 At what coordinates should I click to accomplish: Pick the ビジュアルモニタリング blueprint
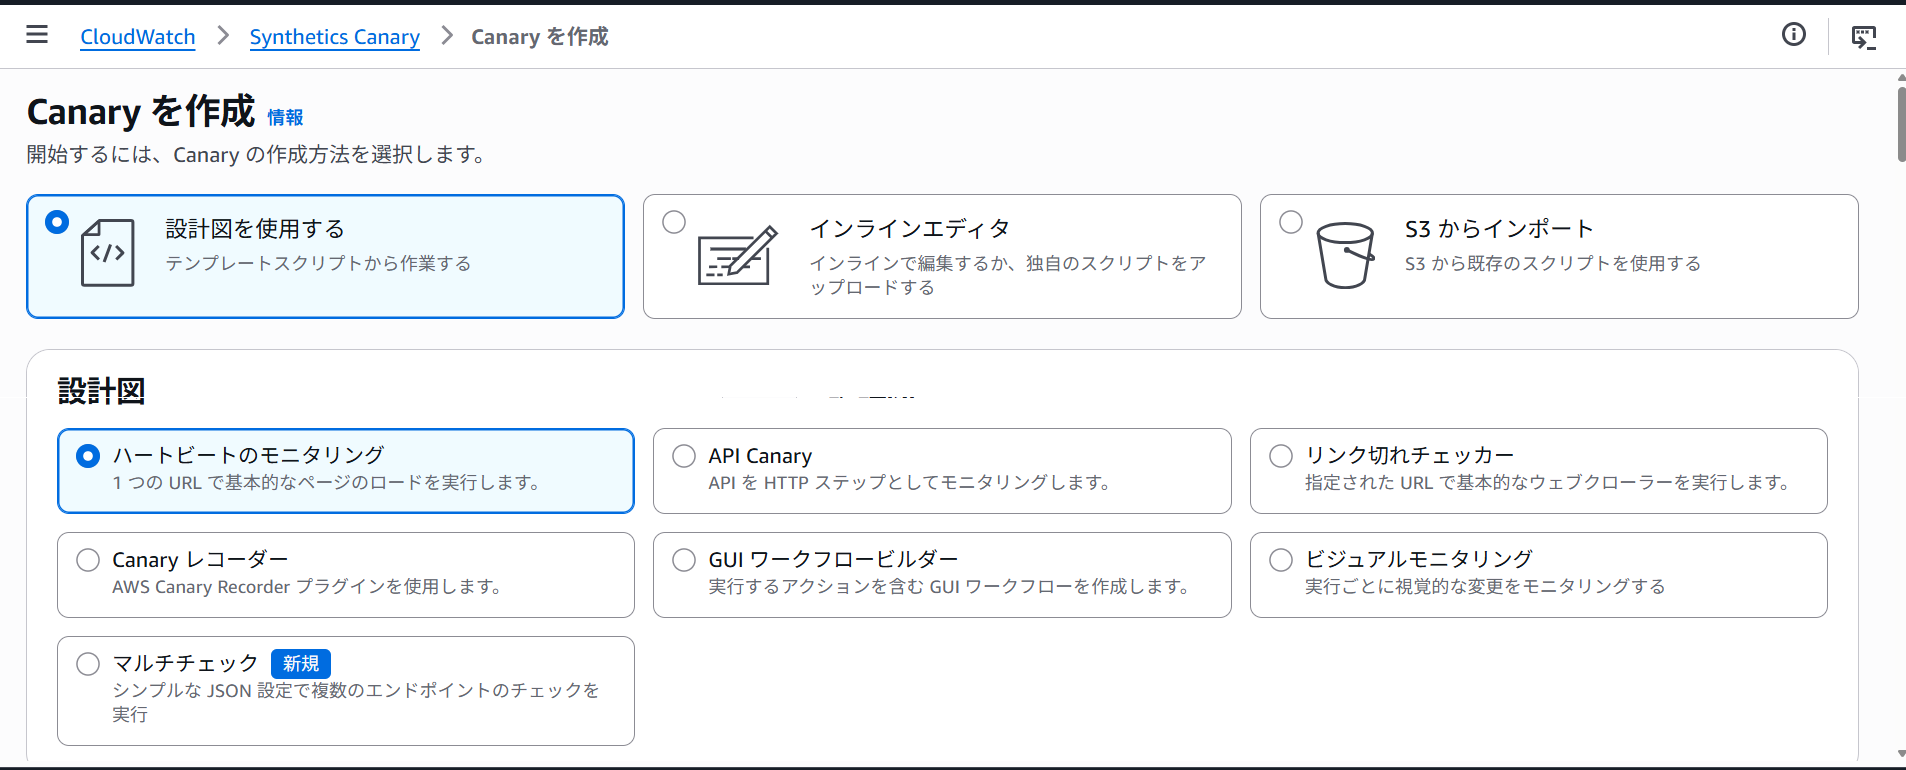tap(1281, 560)
